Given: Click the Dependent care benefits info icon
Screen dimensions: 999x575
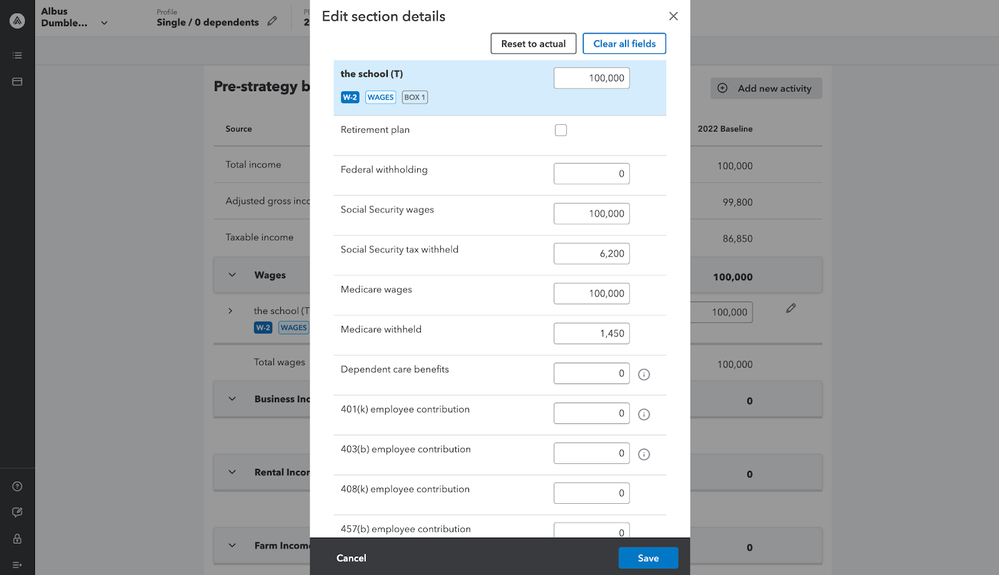Looking at the screenshot, I should pyautogui.click(x=644, y=374).
